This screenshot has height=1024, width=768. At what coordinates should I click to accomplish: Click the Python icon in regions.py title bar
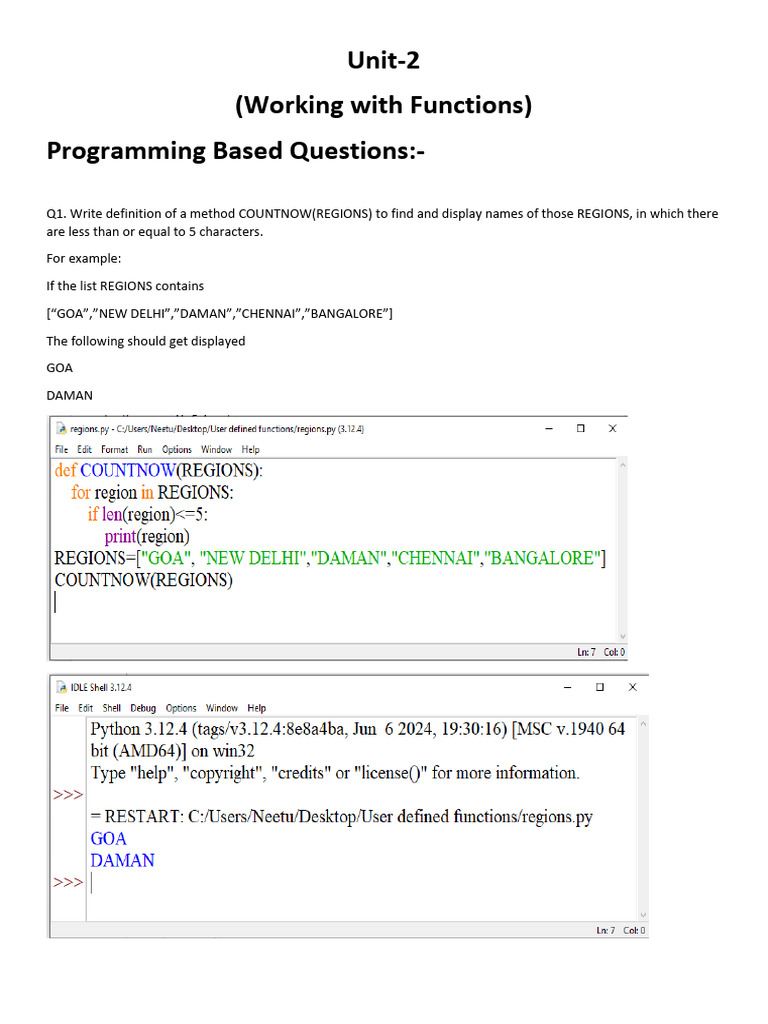pos(61,428)
